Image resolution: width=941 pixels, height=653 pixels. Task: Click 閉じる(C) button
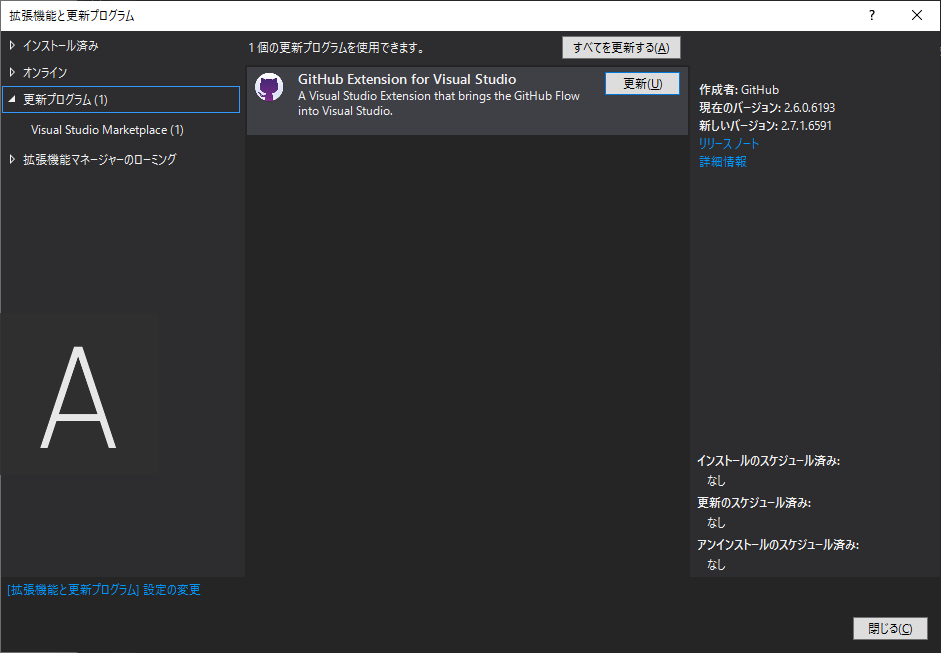click(x=890, y=628)
